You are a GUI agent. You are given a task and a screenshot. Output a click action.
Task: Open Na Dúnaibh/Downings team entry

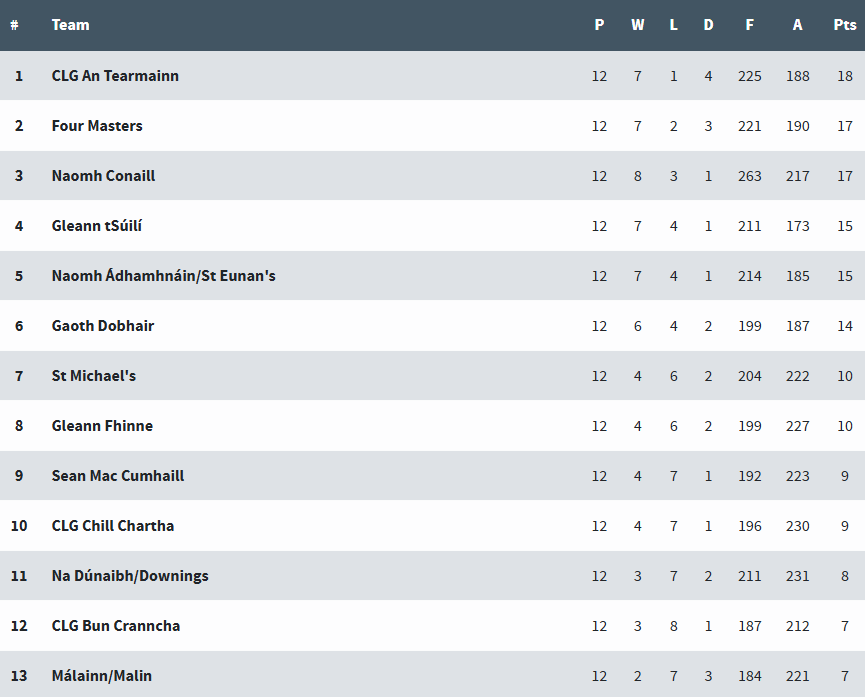130,576
